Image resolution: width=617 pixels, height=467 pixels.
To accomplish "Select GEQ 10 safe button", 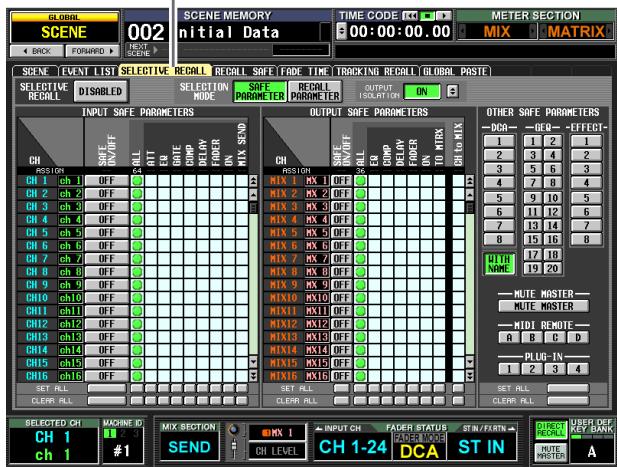I will [552, 198].
